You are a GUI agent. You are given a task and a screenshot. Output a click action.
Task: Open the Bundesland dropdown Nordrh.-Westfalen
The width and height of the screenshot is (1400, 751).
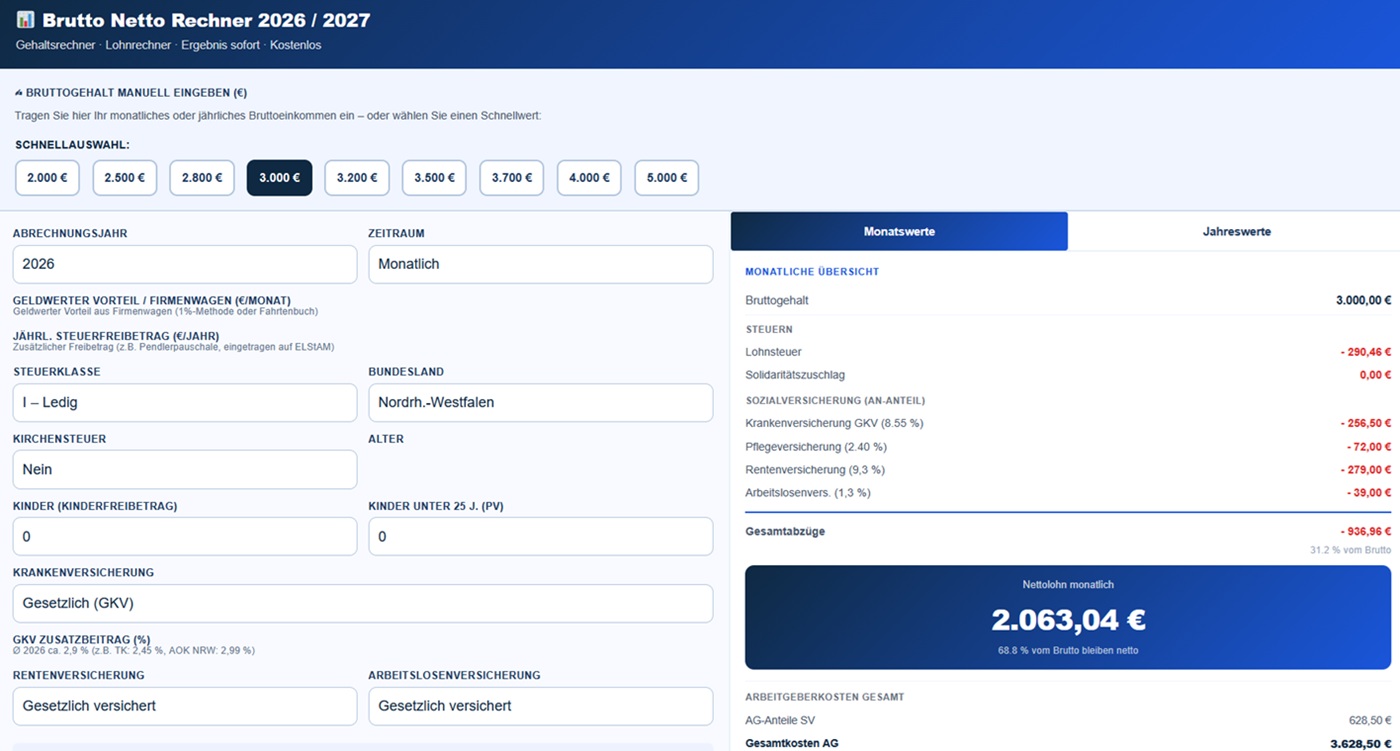[x=541, y=403]
